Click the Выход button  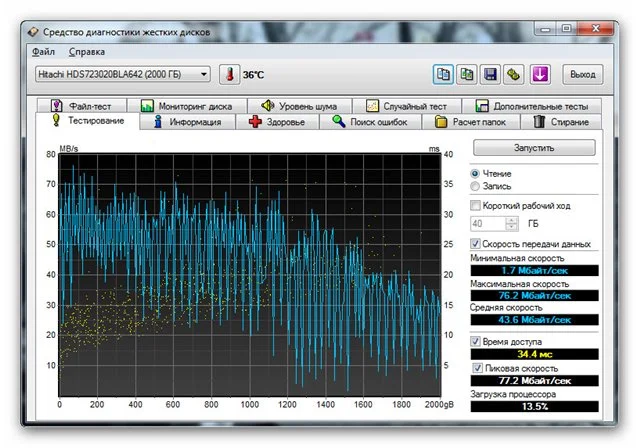click(581, 74)
